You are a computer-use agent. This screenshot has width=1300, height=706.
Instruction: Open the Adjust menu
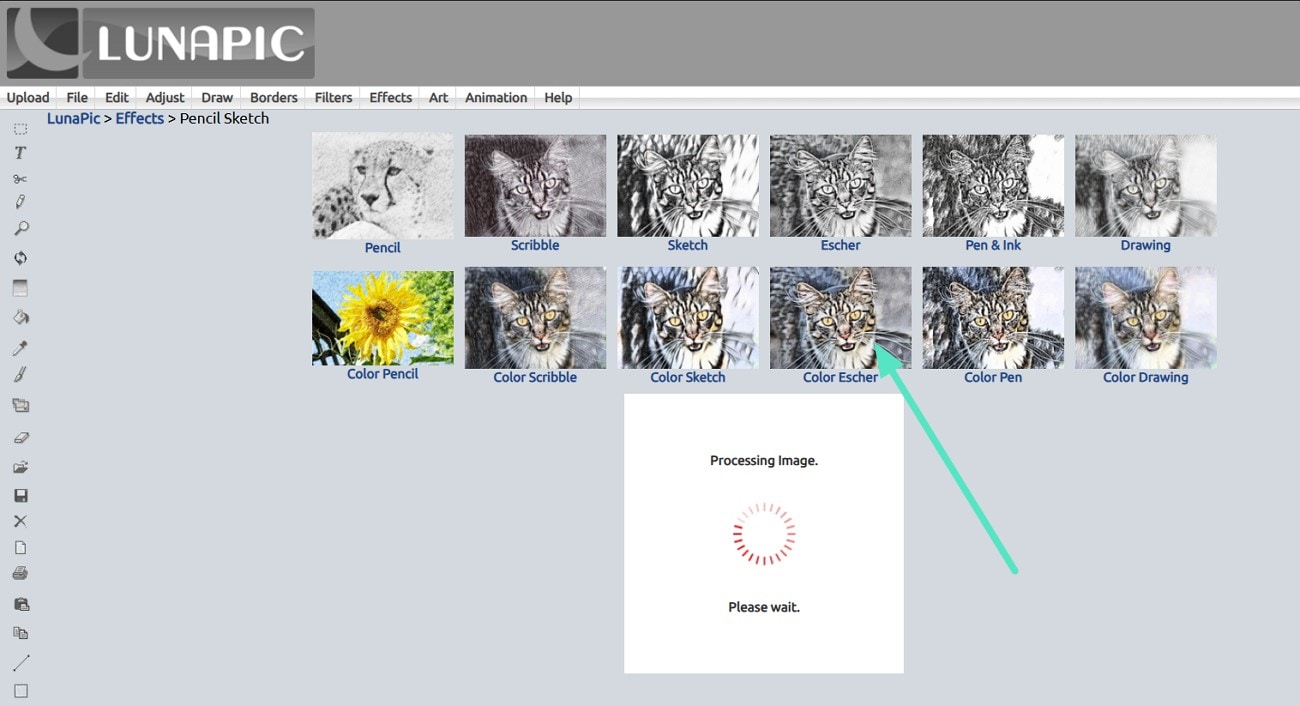tap(165, 97)
